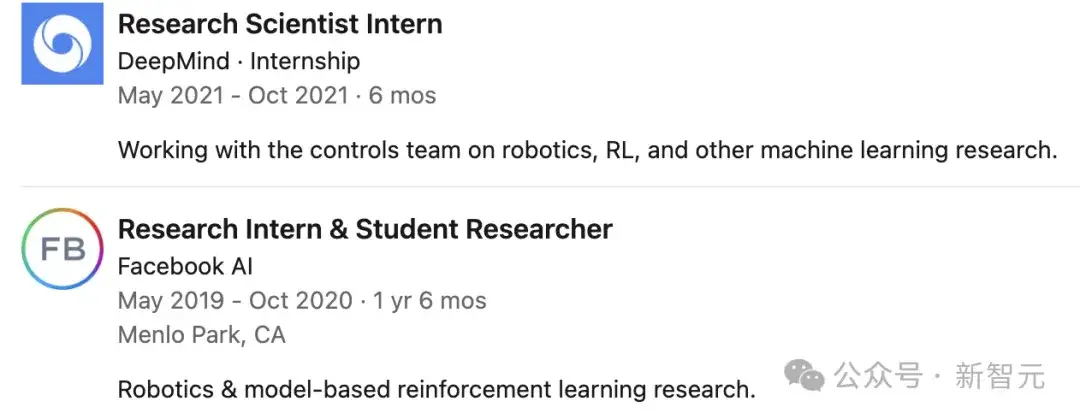The height and width of the screenshot is (419, 1080).
Task: Select the May 2021 - Oct 2021 date range
Action: click(x=233, y=95)
